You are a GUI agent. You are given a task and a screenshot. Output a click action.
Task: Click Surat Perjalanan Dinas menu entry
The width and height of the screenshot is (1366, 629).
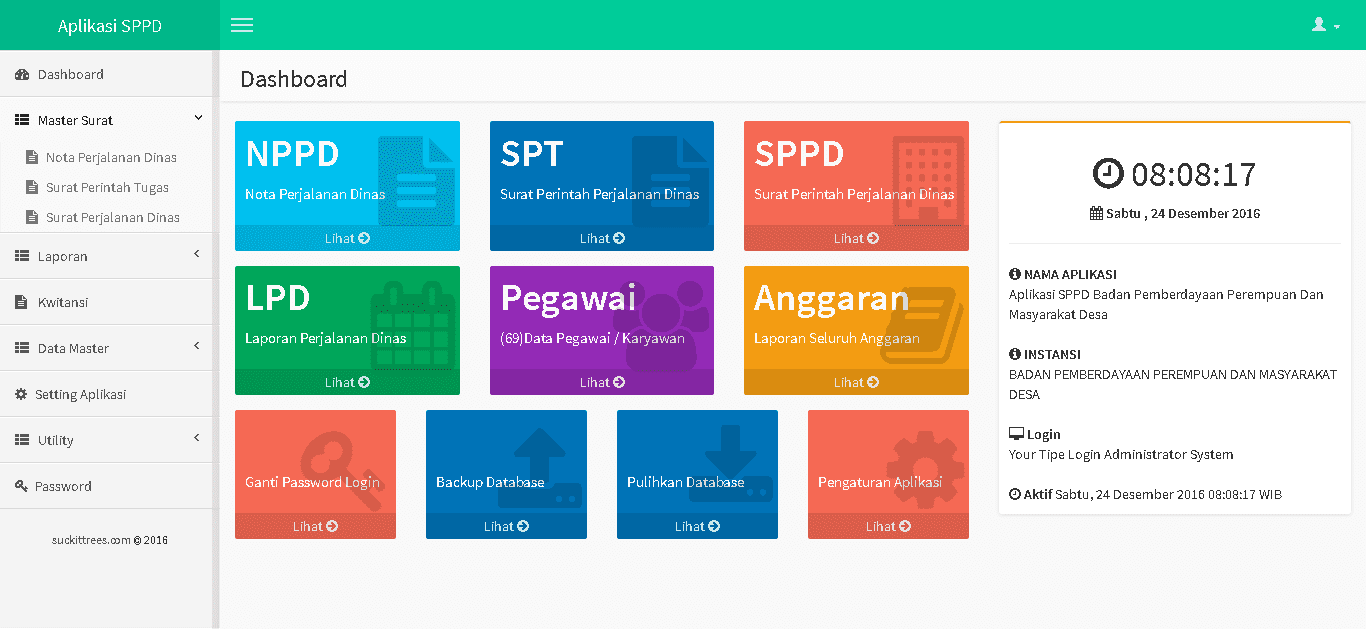point(111,217)
